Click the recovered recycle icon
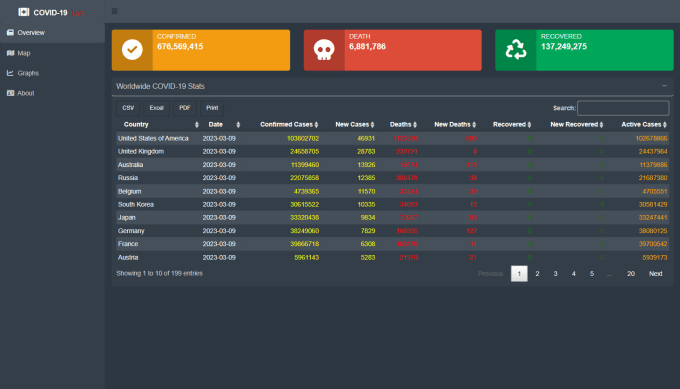The height and width of the screenshot is (389, 680). [516, 49]
